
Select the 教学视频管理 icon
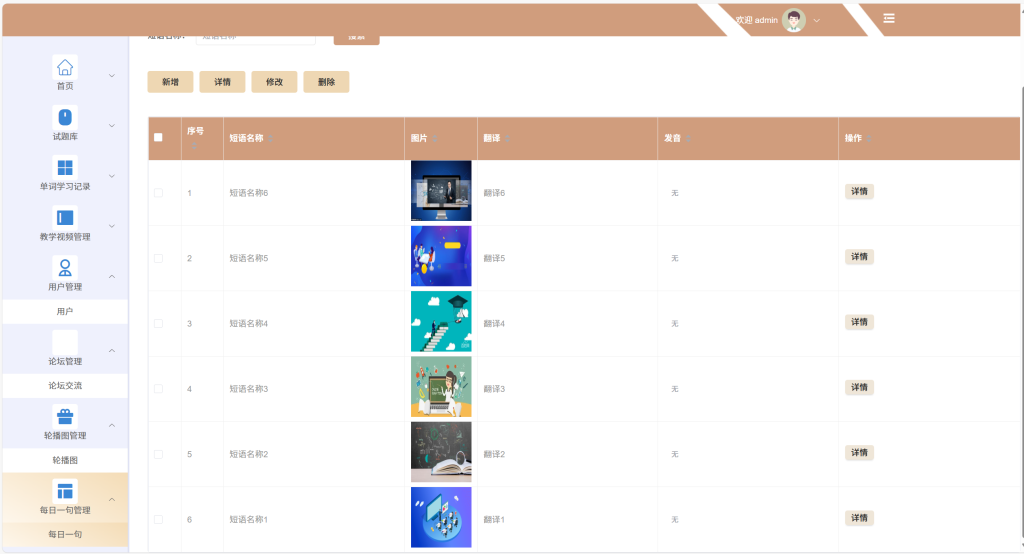(x=65, y=218)
